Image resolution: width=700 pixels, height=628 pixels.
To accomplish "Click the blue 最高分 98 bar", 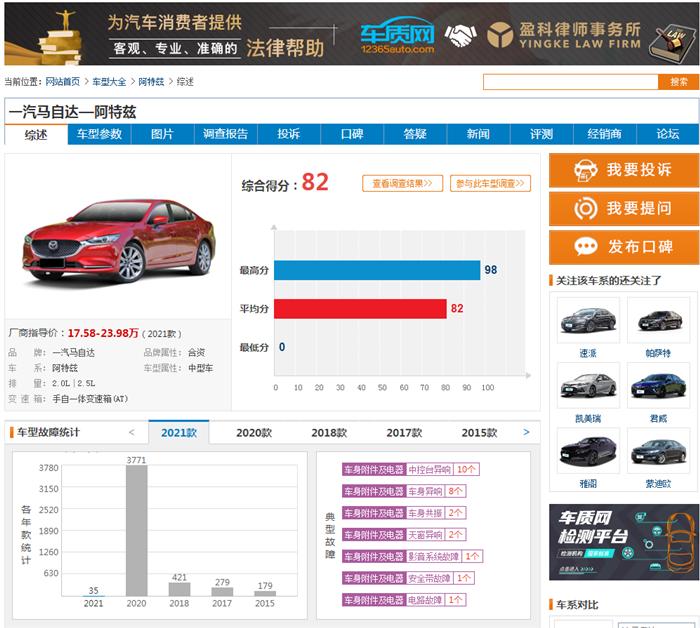I will [377, 270].
